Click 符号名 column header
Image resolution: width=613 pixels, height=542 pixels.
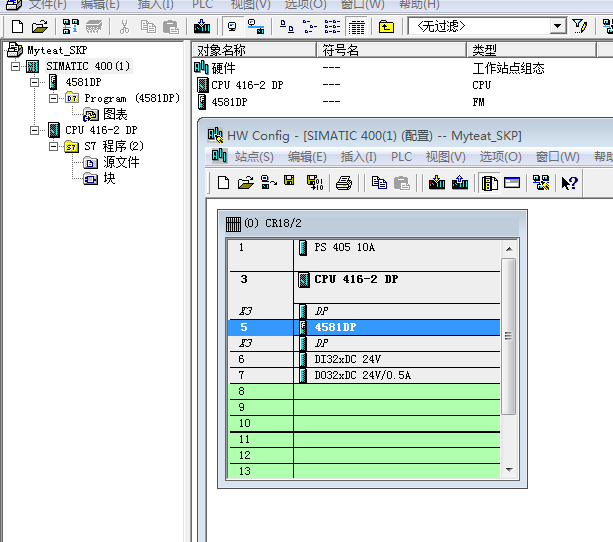391,50
